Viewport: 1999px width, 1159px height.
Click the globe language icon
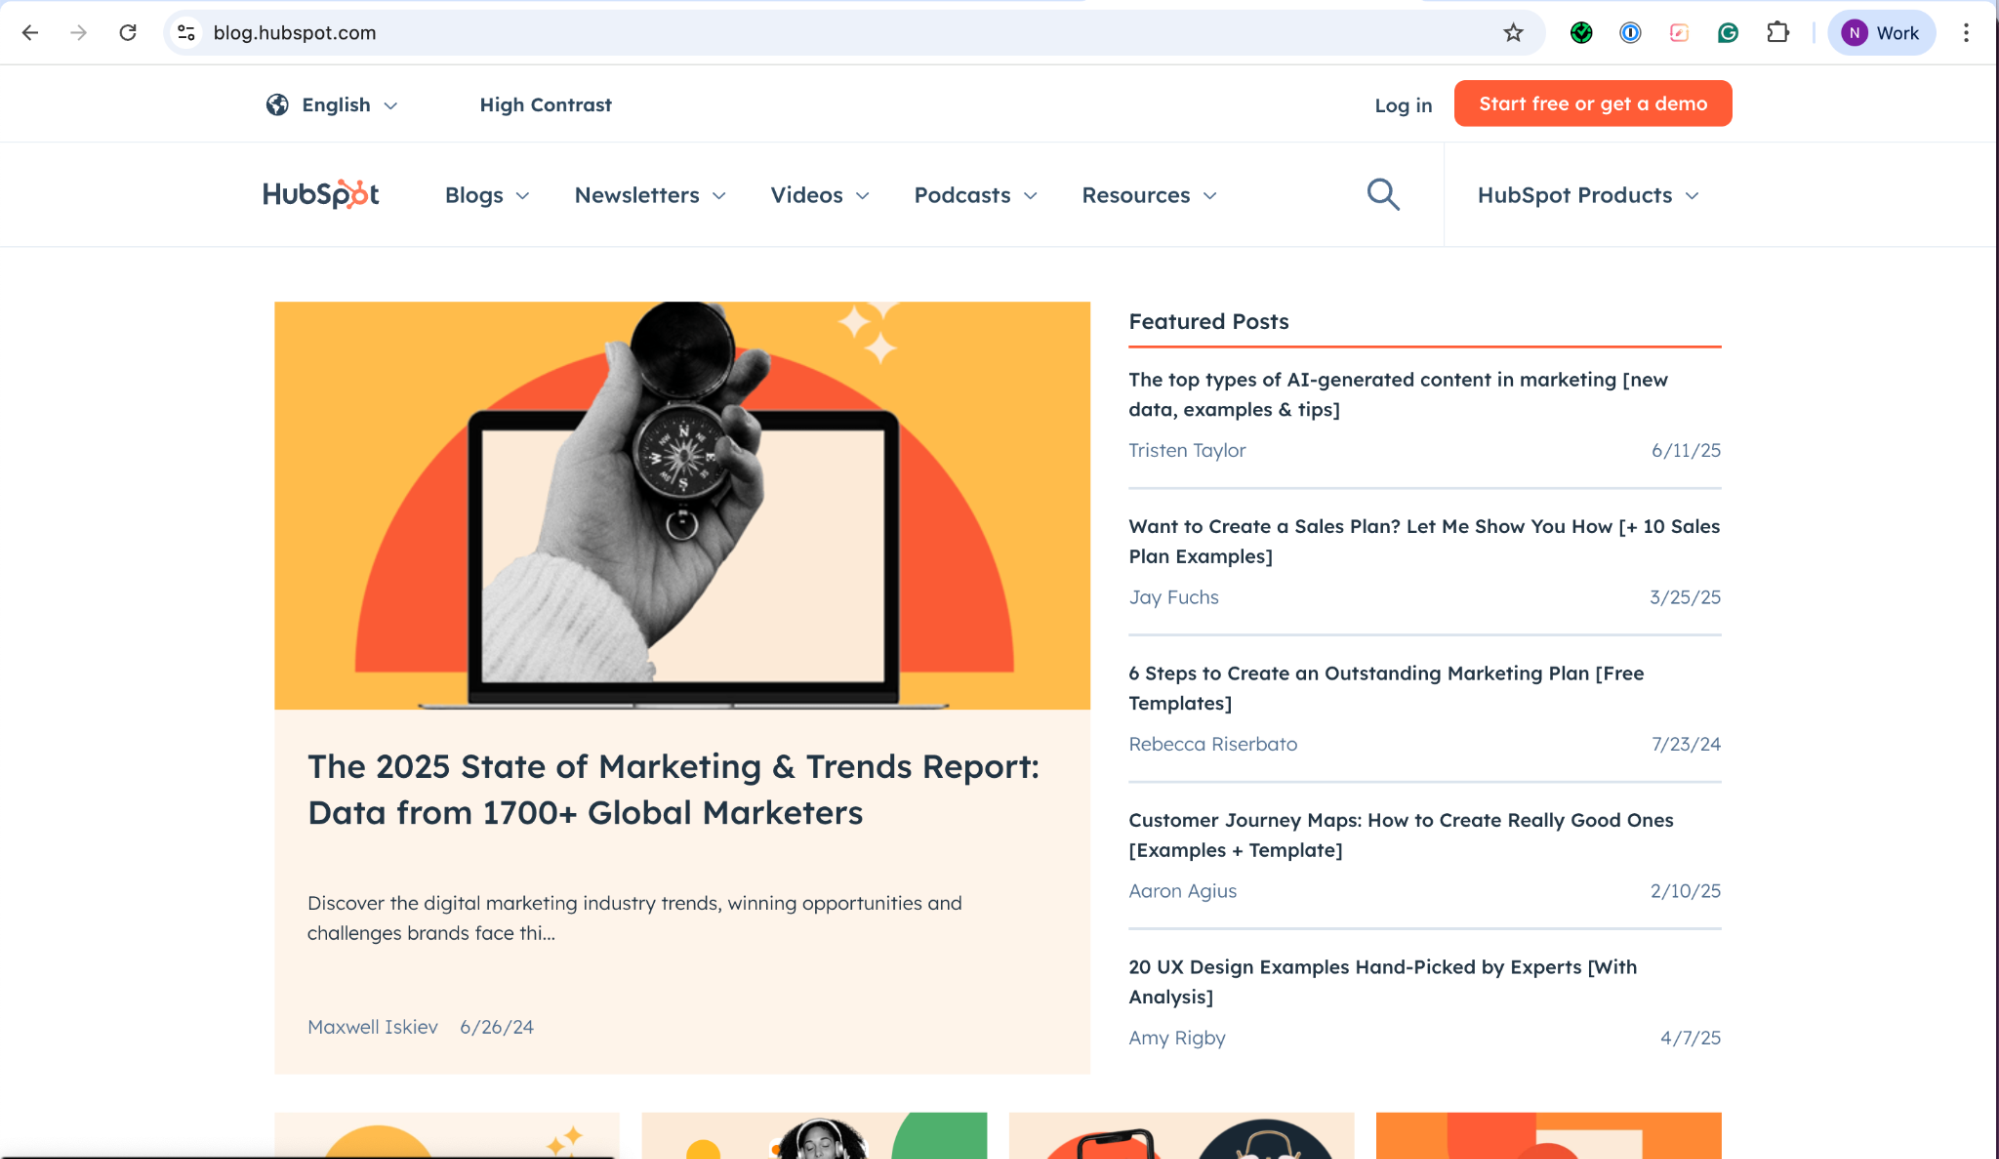(277, 105)
